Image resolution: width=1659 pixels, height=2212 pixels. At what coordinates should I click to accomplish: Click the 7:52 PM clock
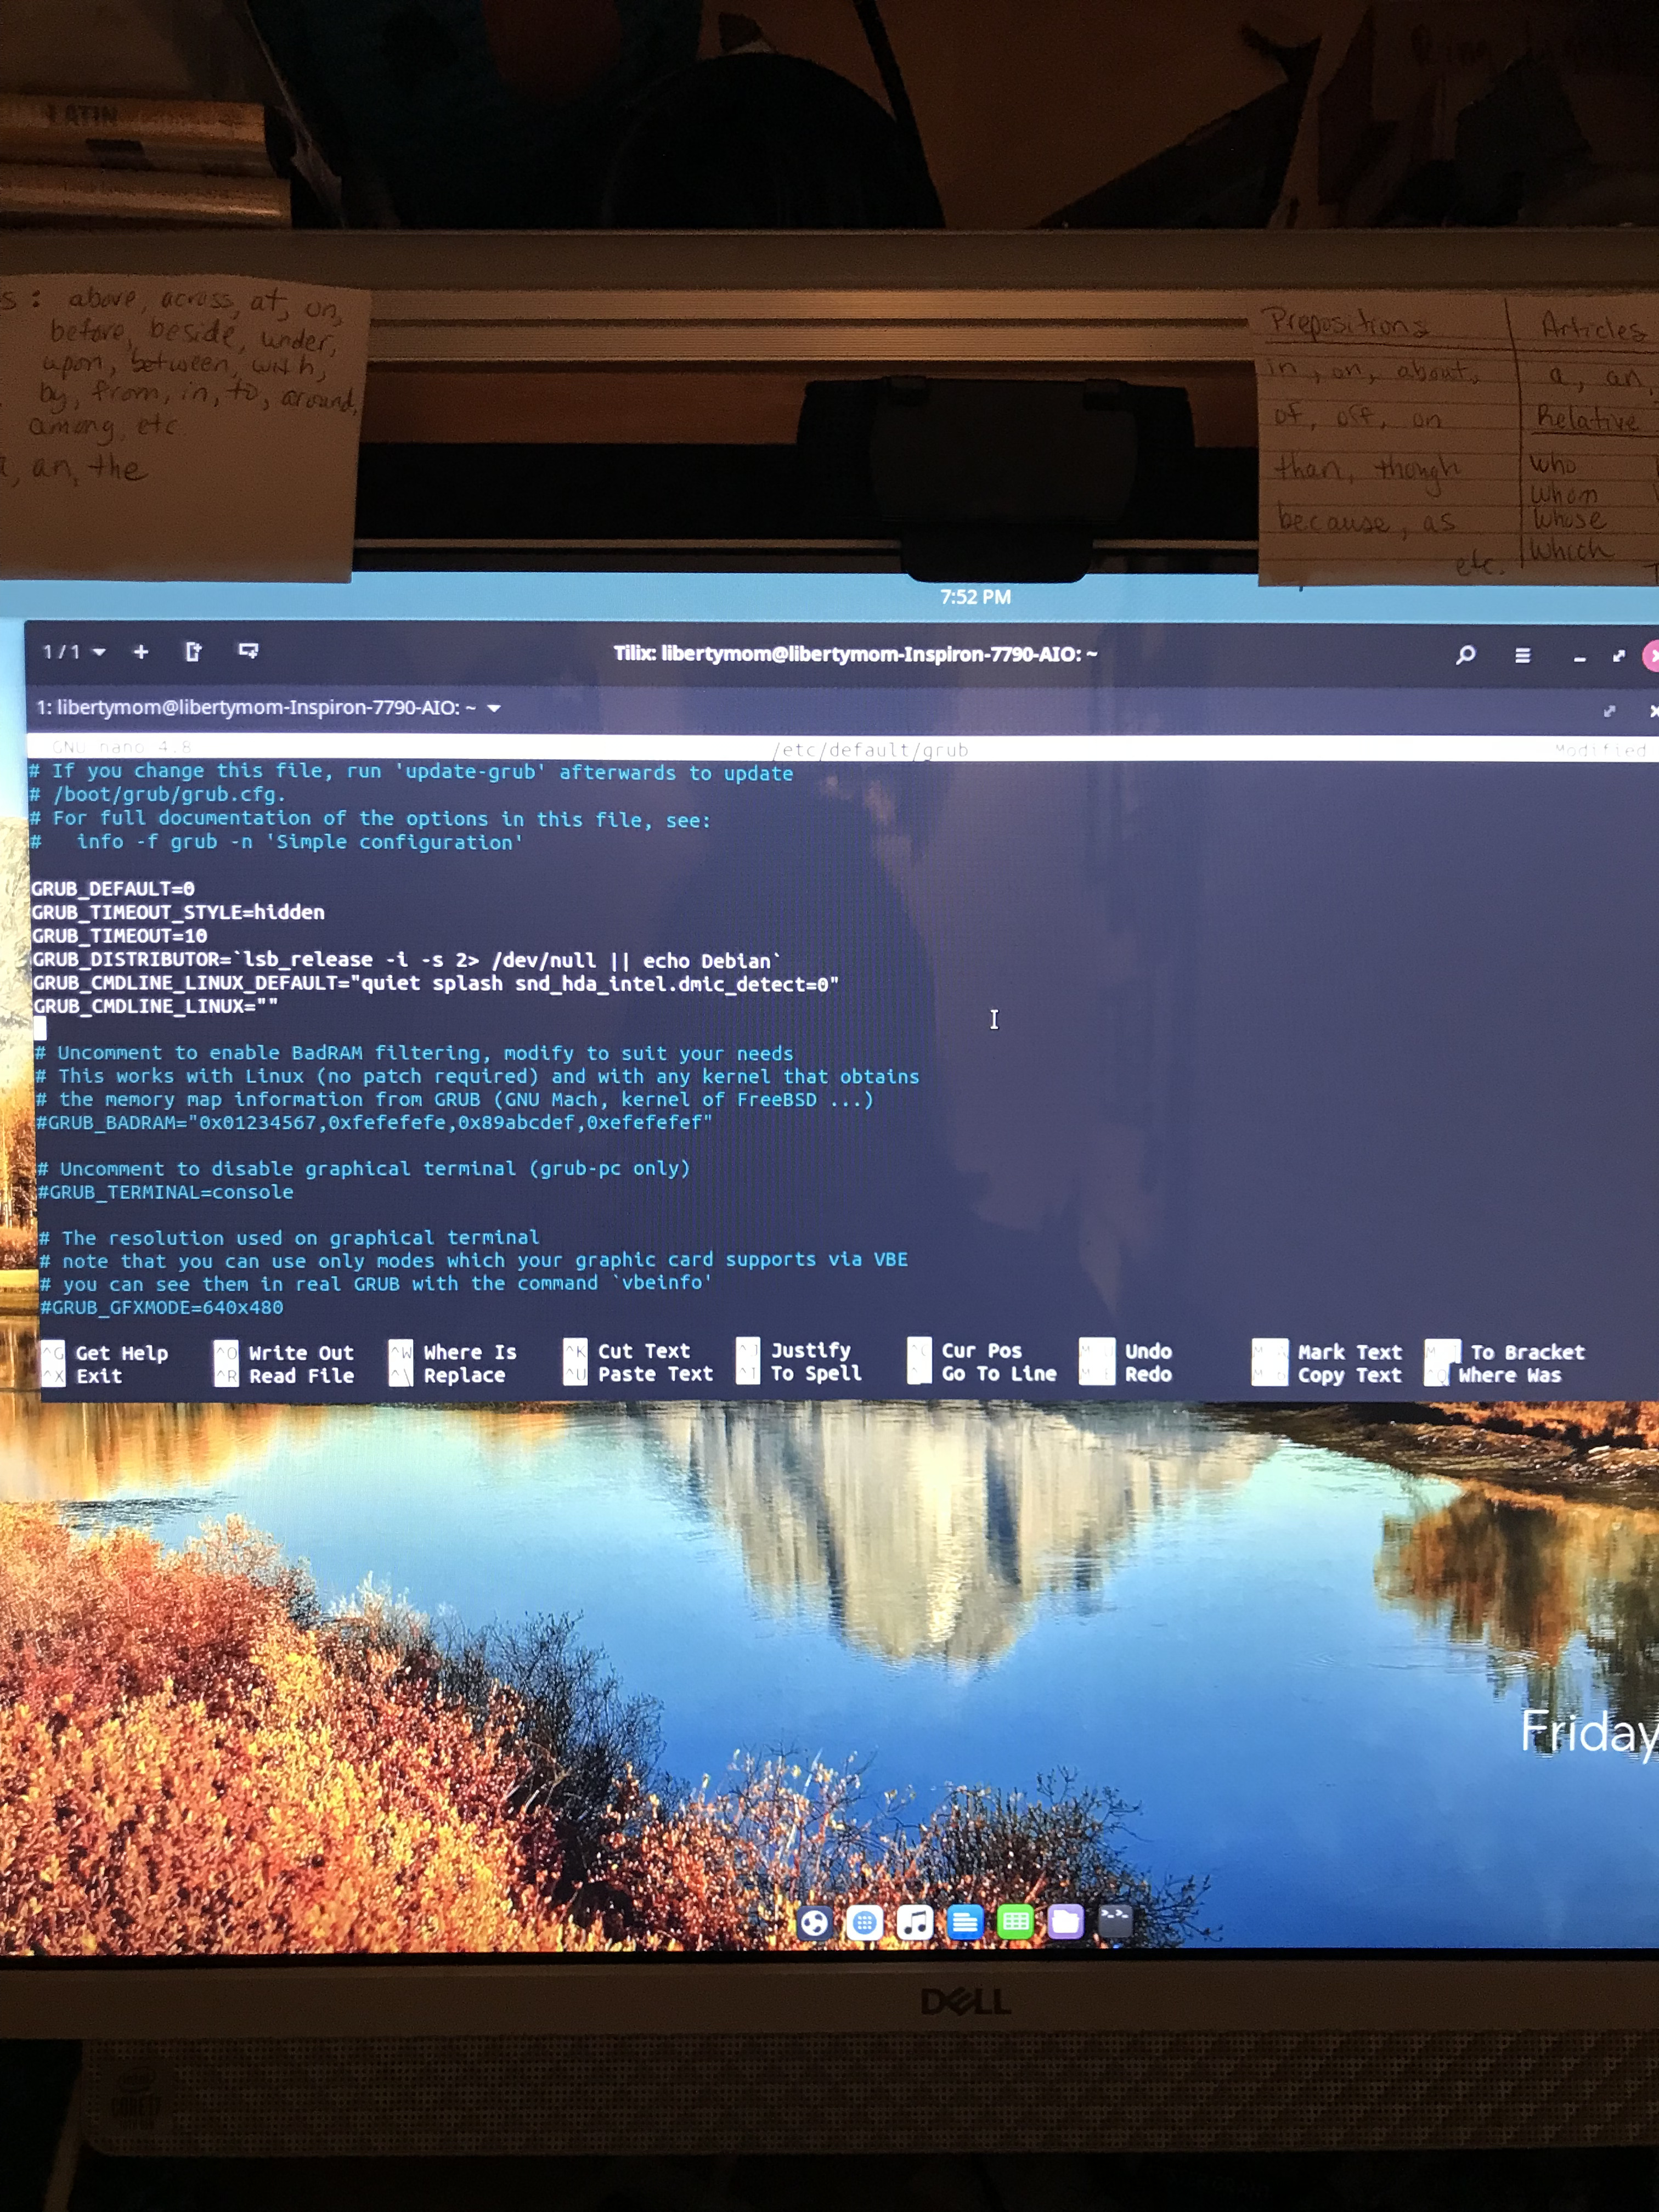pos(975,597)
